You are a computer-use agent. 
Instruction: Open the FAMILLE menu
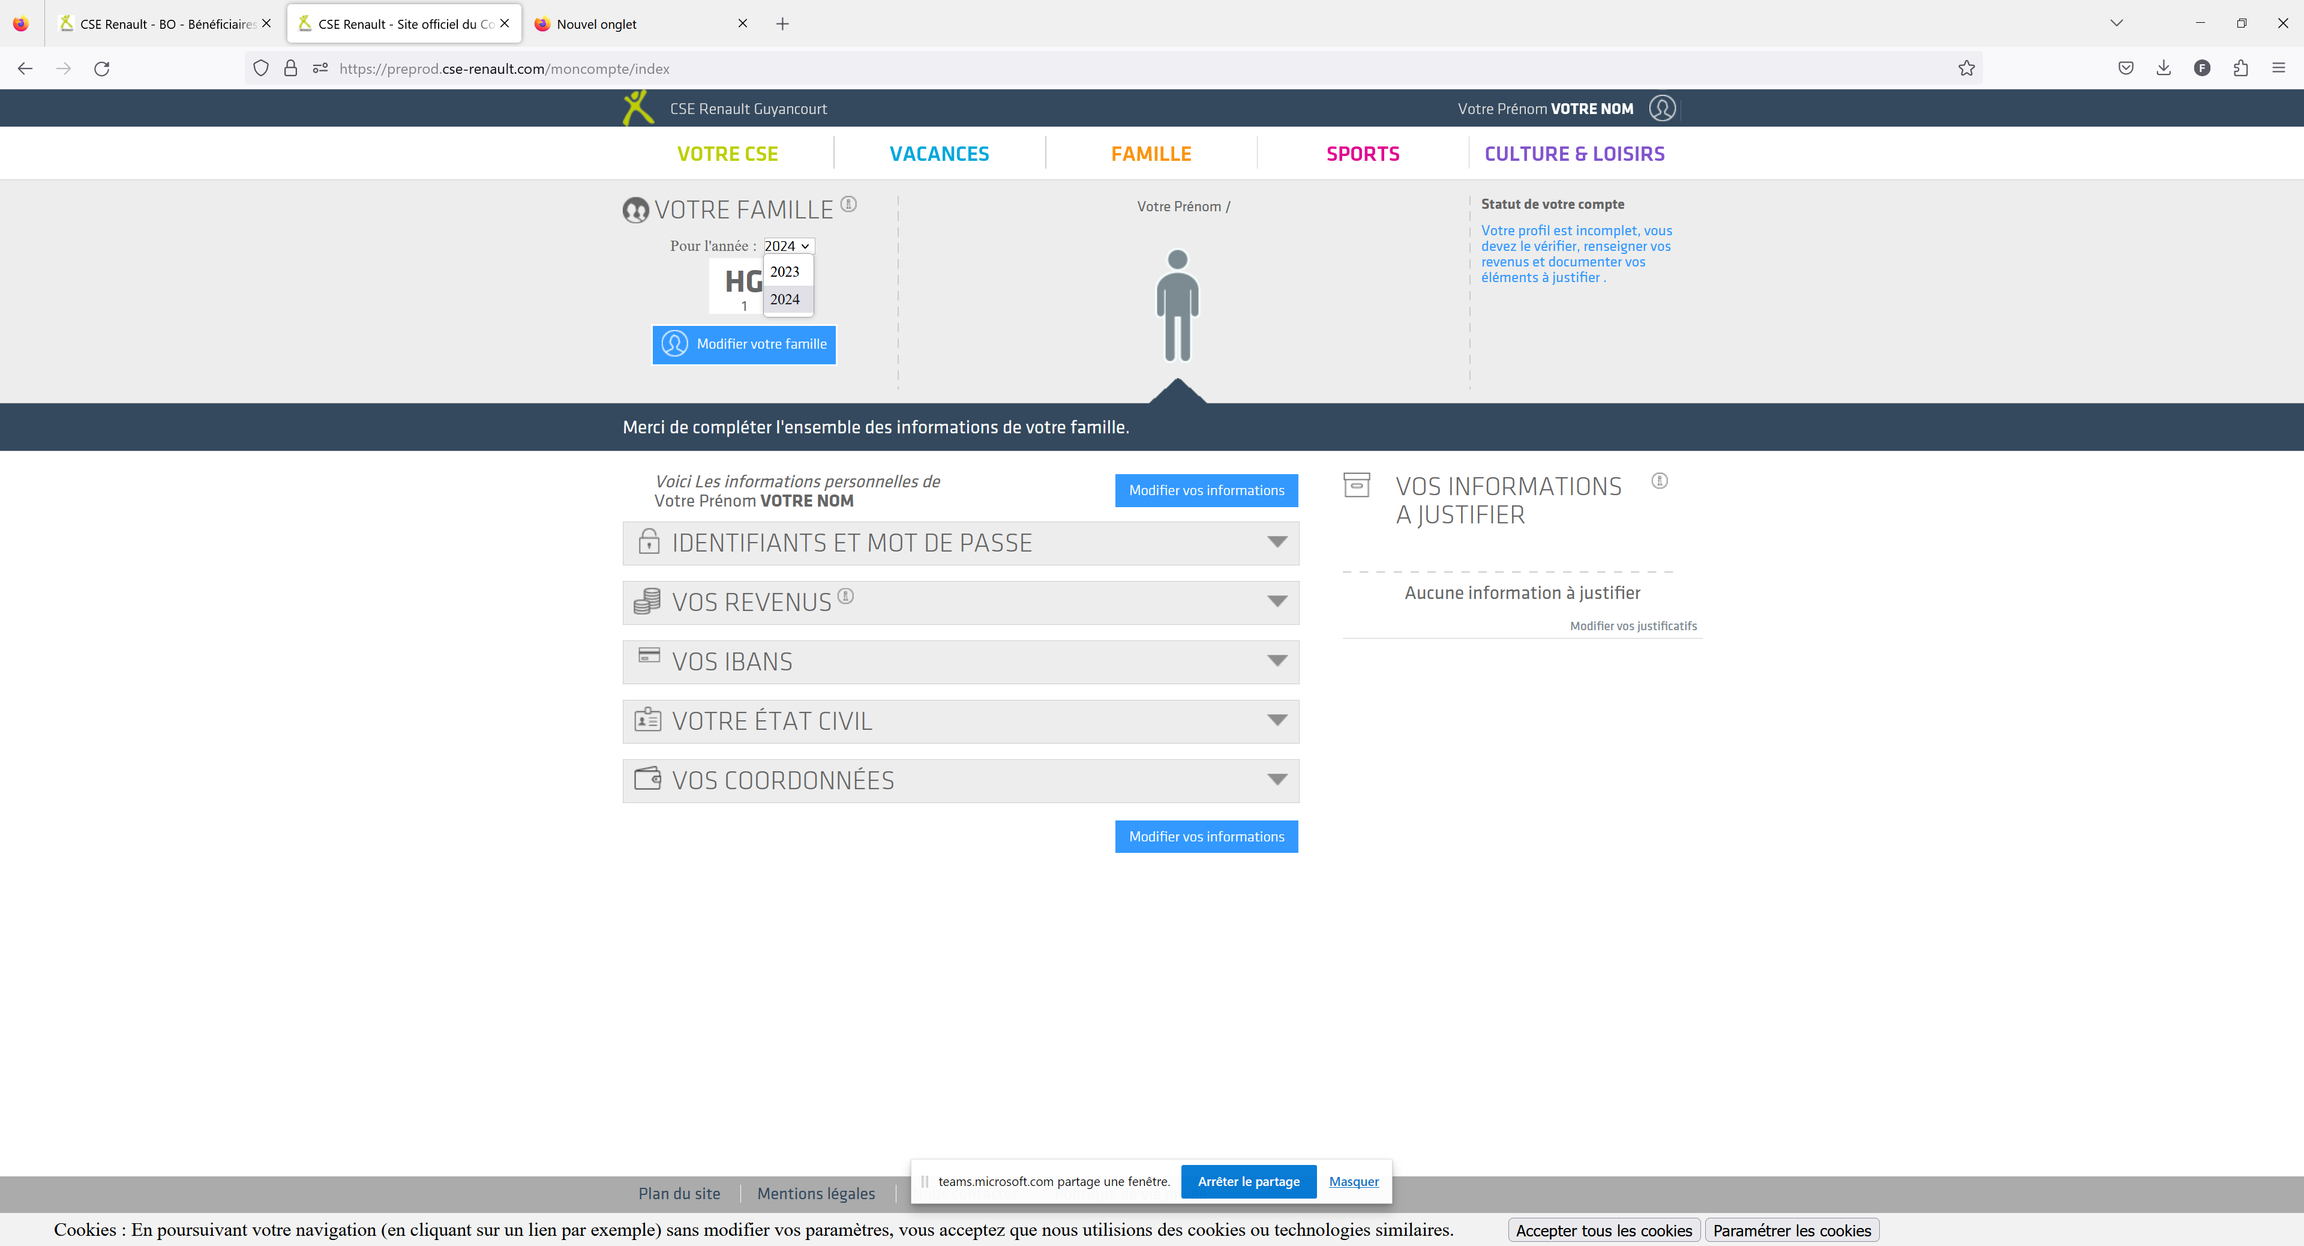[x=1151, y=154]
